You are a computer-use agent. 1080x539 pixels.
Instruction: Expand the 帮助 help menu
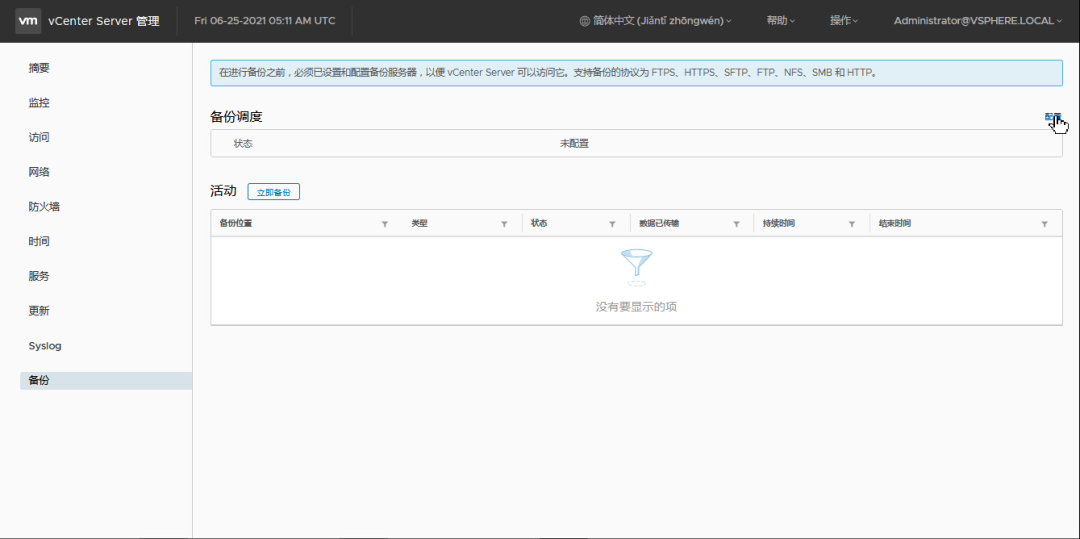pyautogui.click(x=780, y=21)
